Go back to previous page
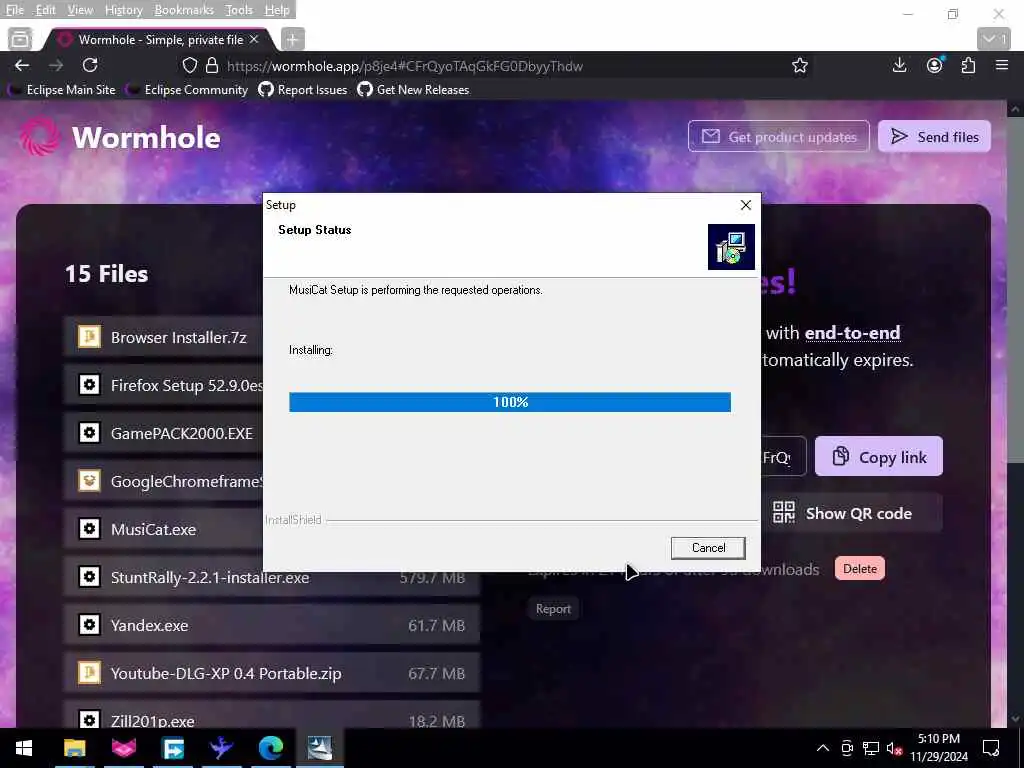Viewport: 1024px width, 768px height. click(x=22, y=65)
